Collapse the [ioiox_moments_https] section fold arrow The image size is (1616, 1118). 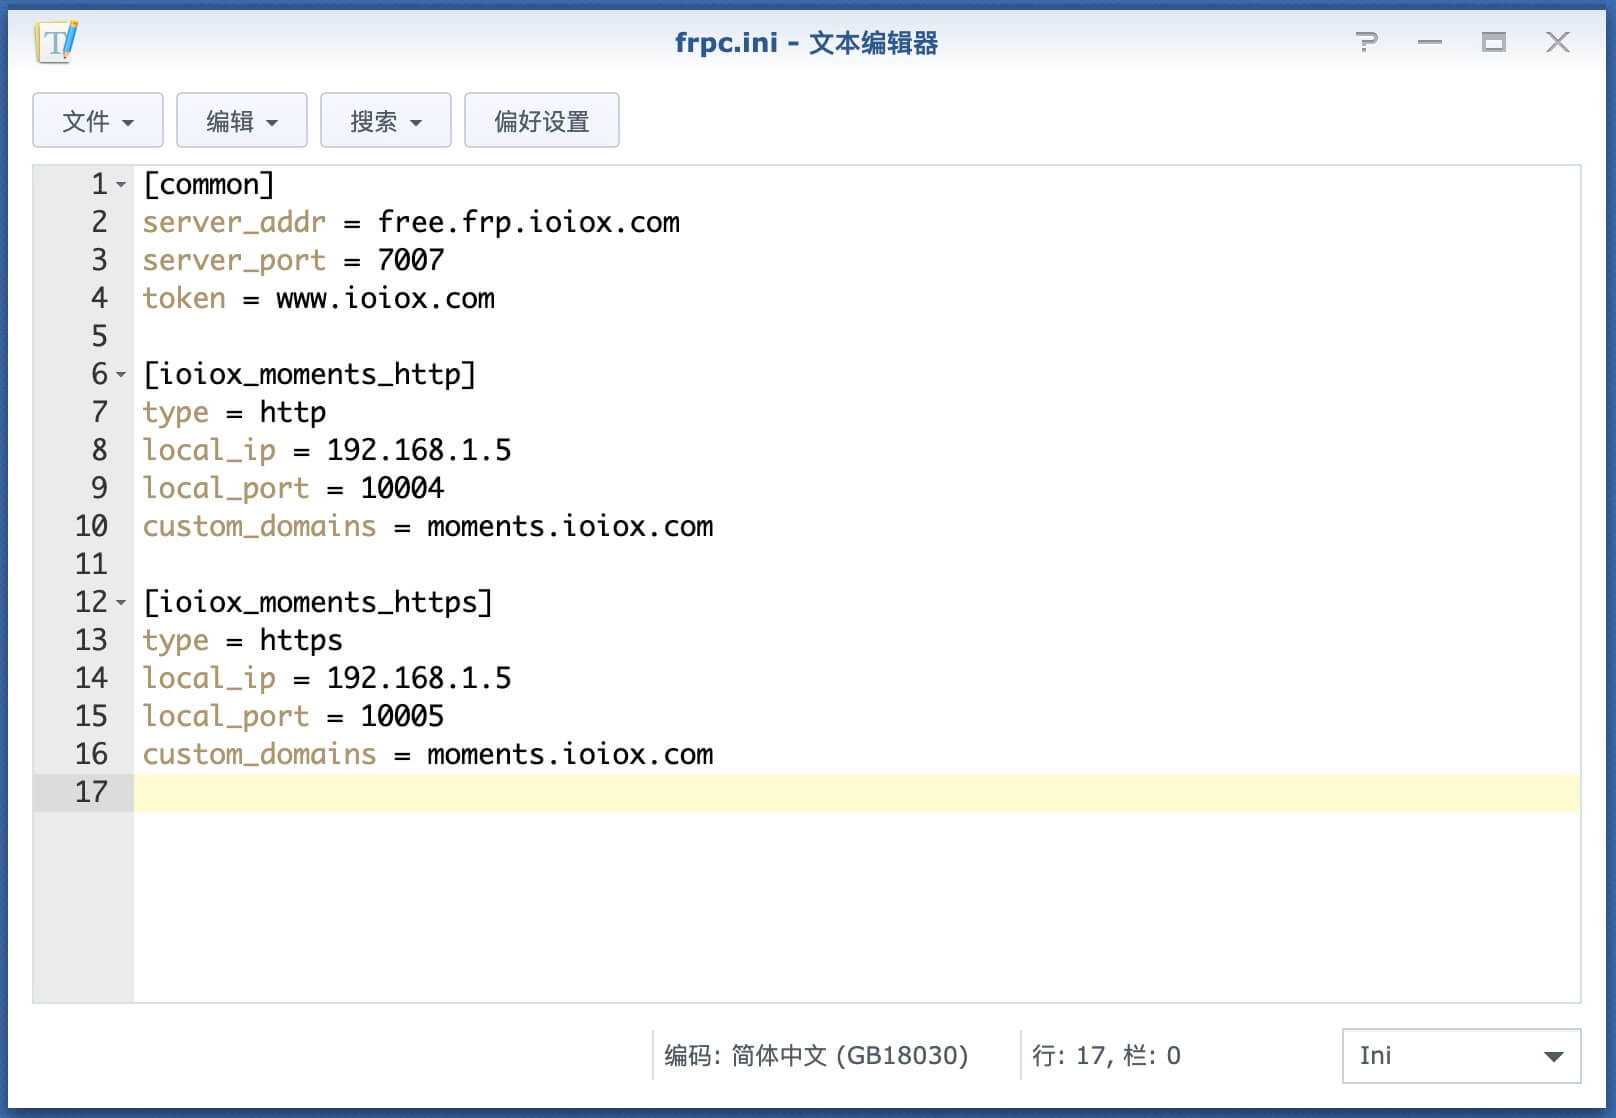tap(121, 603)
